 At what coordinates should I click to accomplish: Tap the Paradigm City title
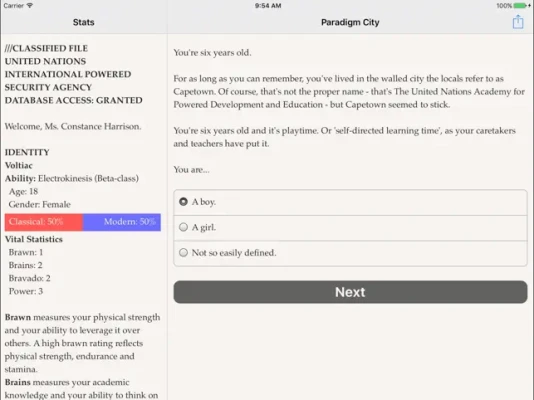point(350,22)
